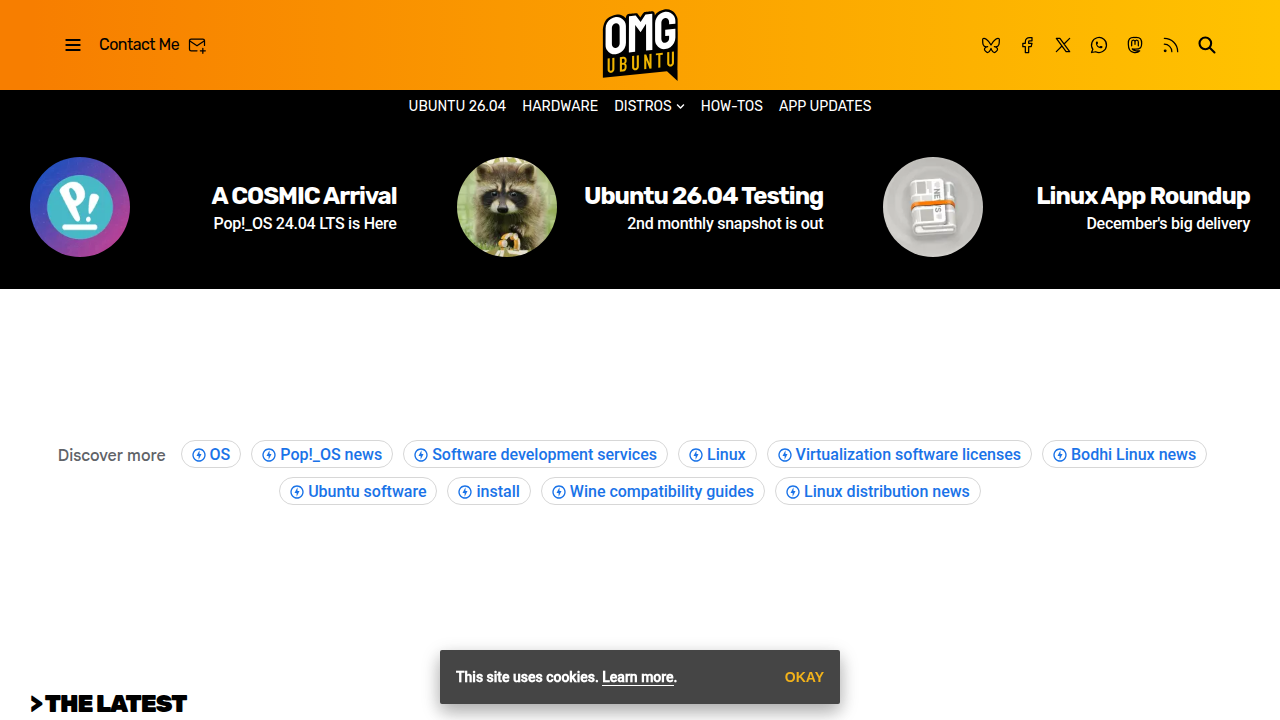This screenshot has height=720, width=1280.
Task: Click the OMG Ubuntu logo
Action: pyautogui.click(x=640, y=44)
